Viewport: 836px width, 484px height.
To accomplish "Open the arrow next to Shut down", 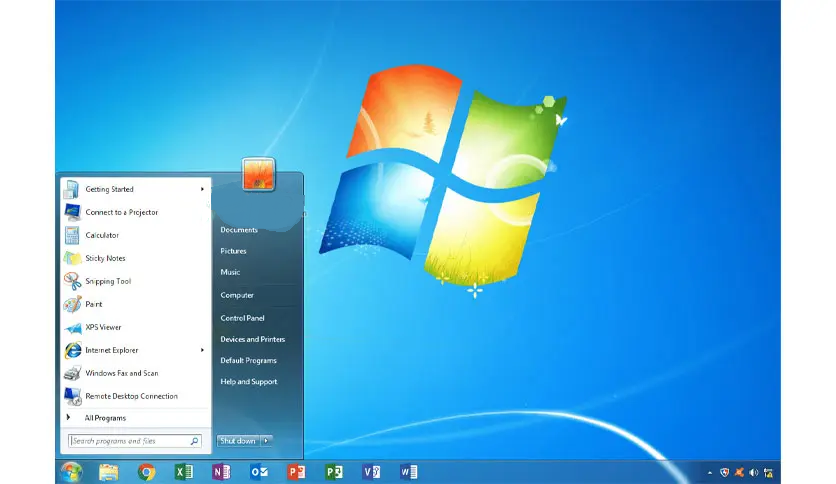I will pos(267,441).
